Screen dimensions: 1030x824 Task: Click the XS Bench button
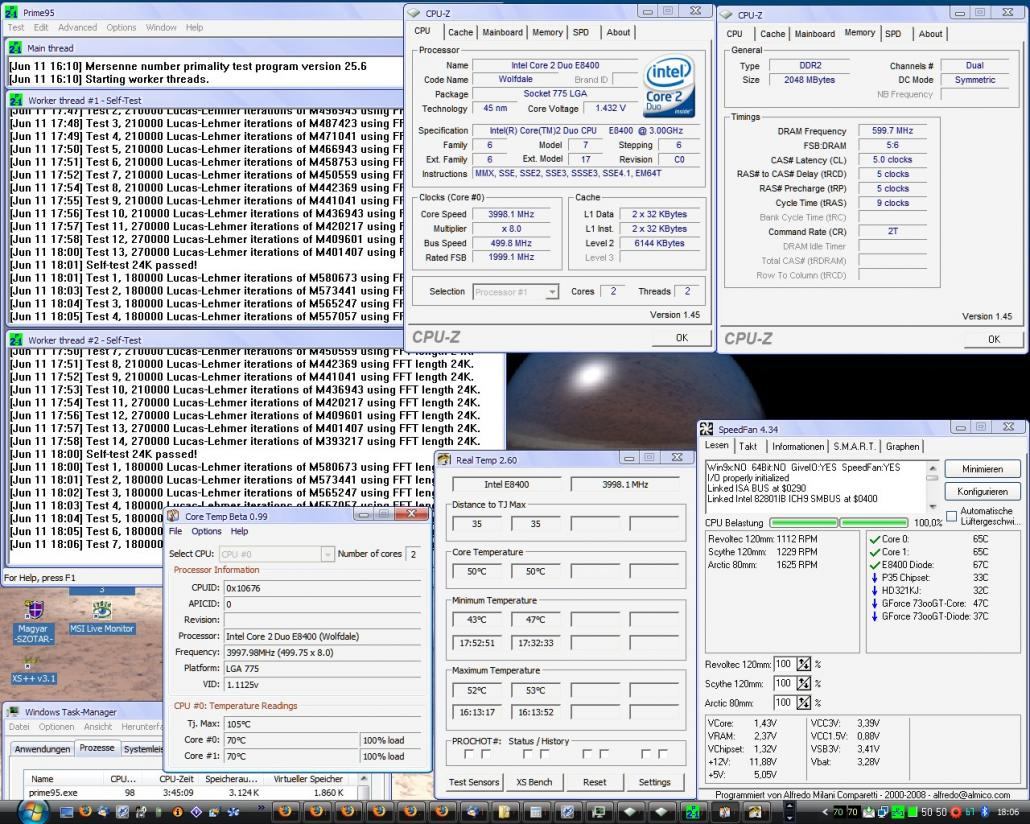tap(534, 782)
